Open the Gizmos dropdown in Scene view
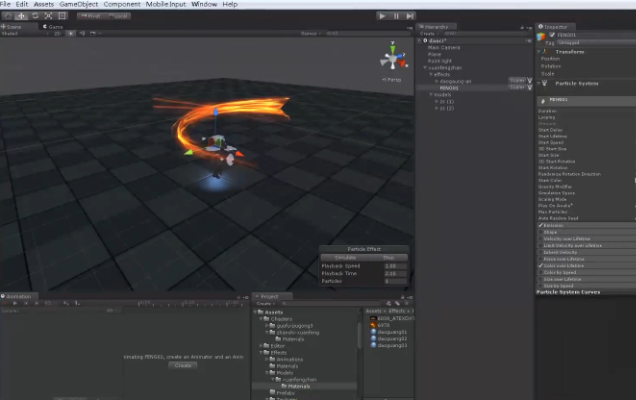636x400 pixels. (x=311, y=33)
